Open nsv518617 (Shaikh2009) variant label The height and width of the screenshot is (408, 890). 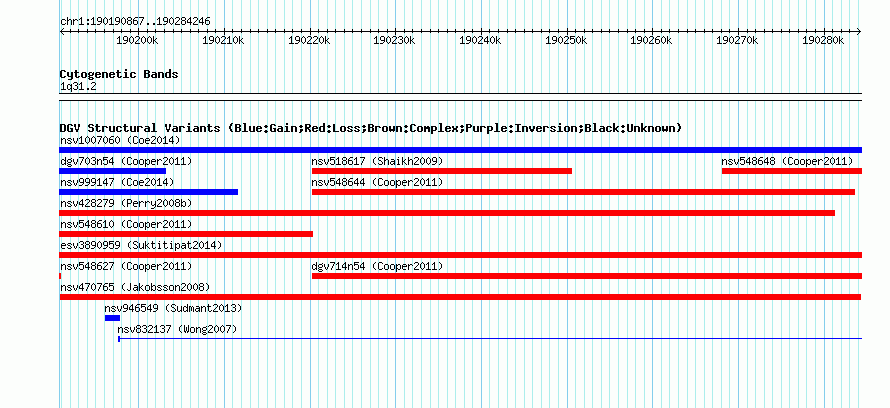(x=377, y=161)
